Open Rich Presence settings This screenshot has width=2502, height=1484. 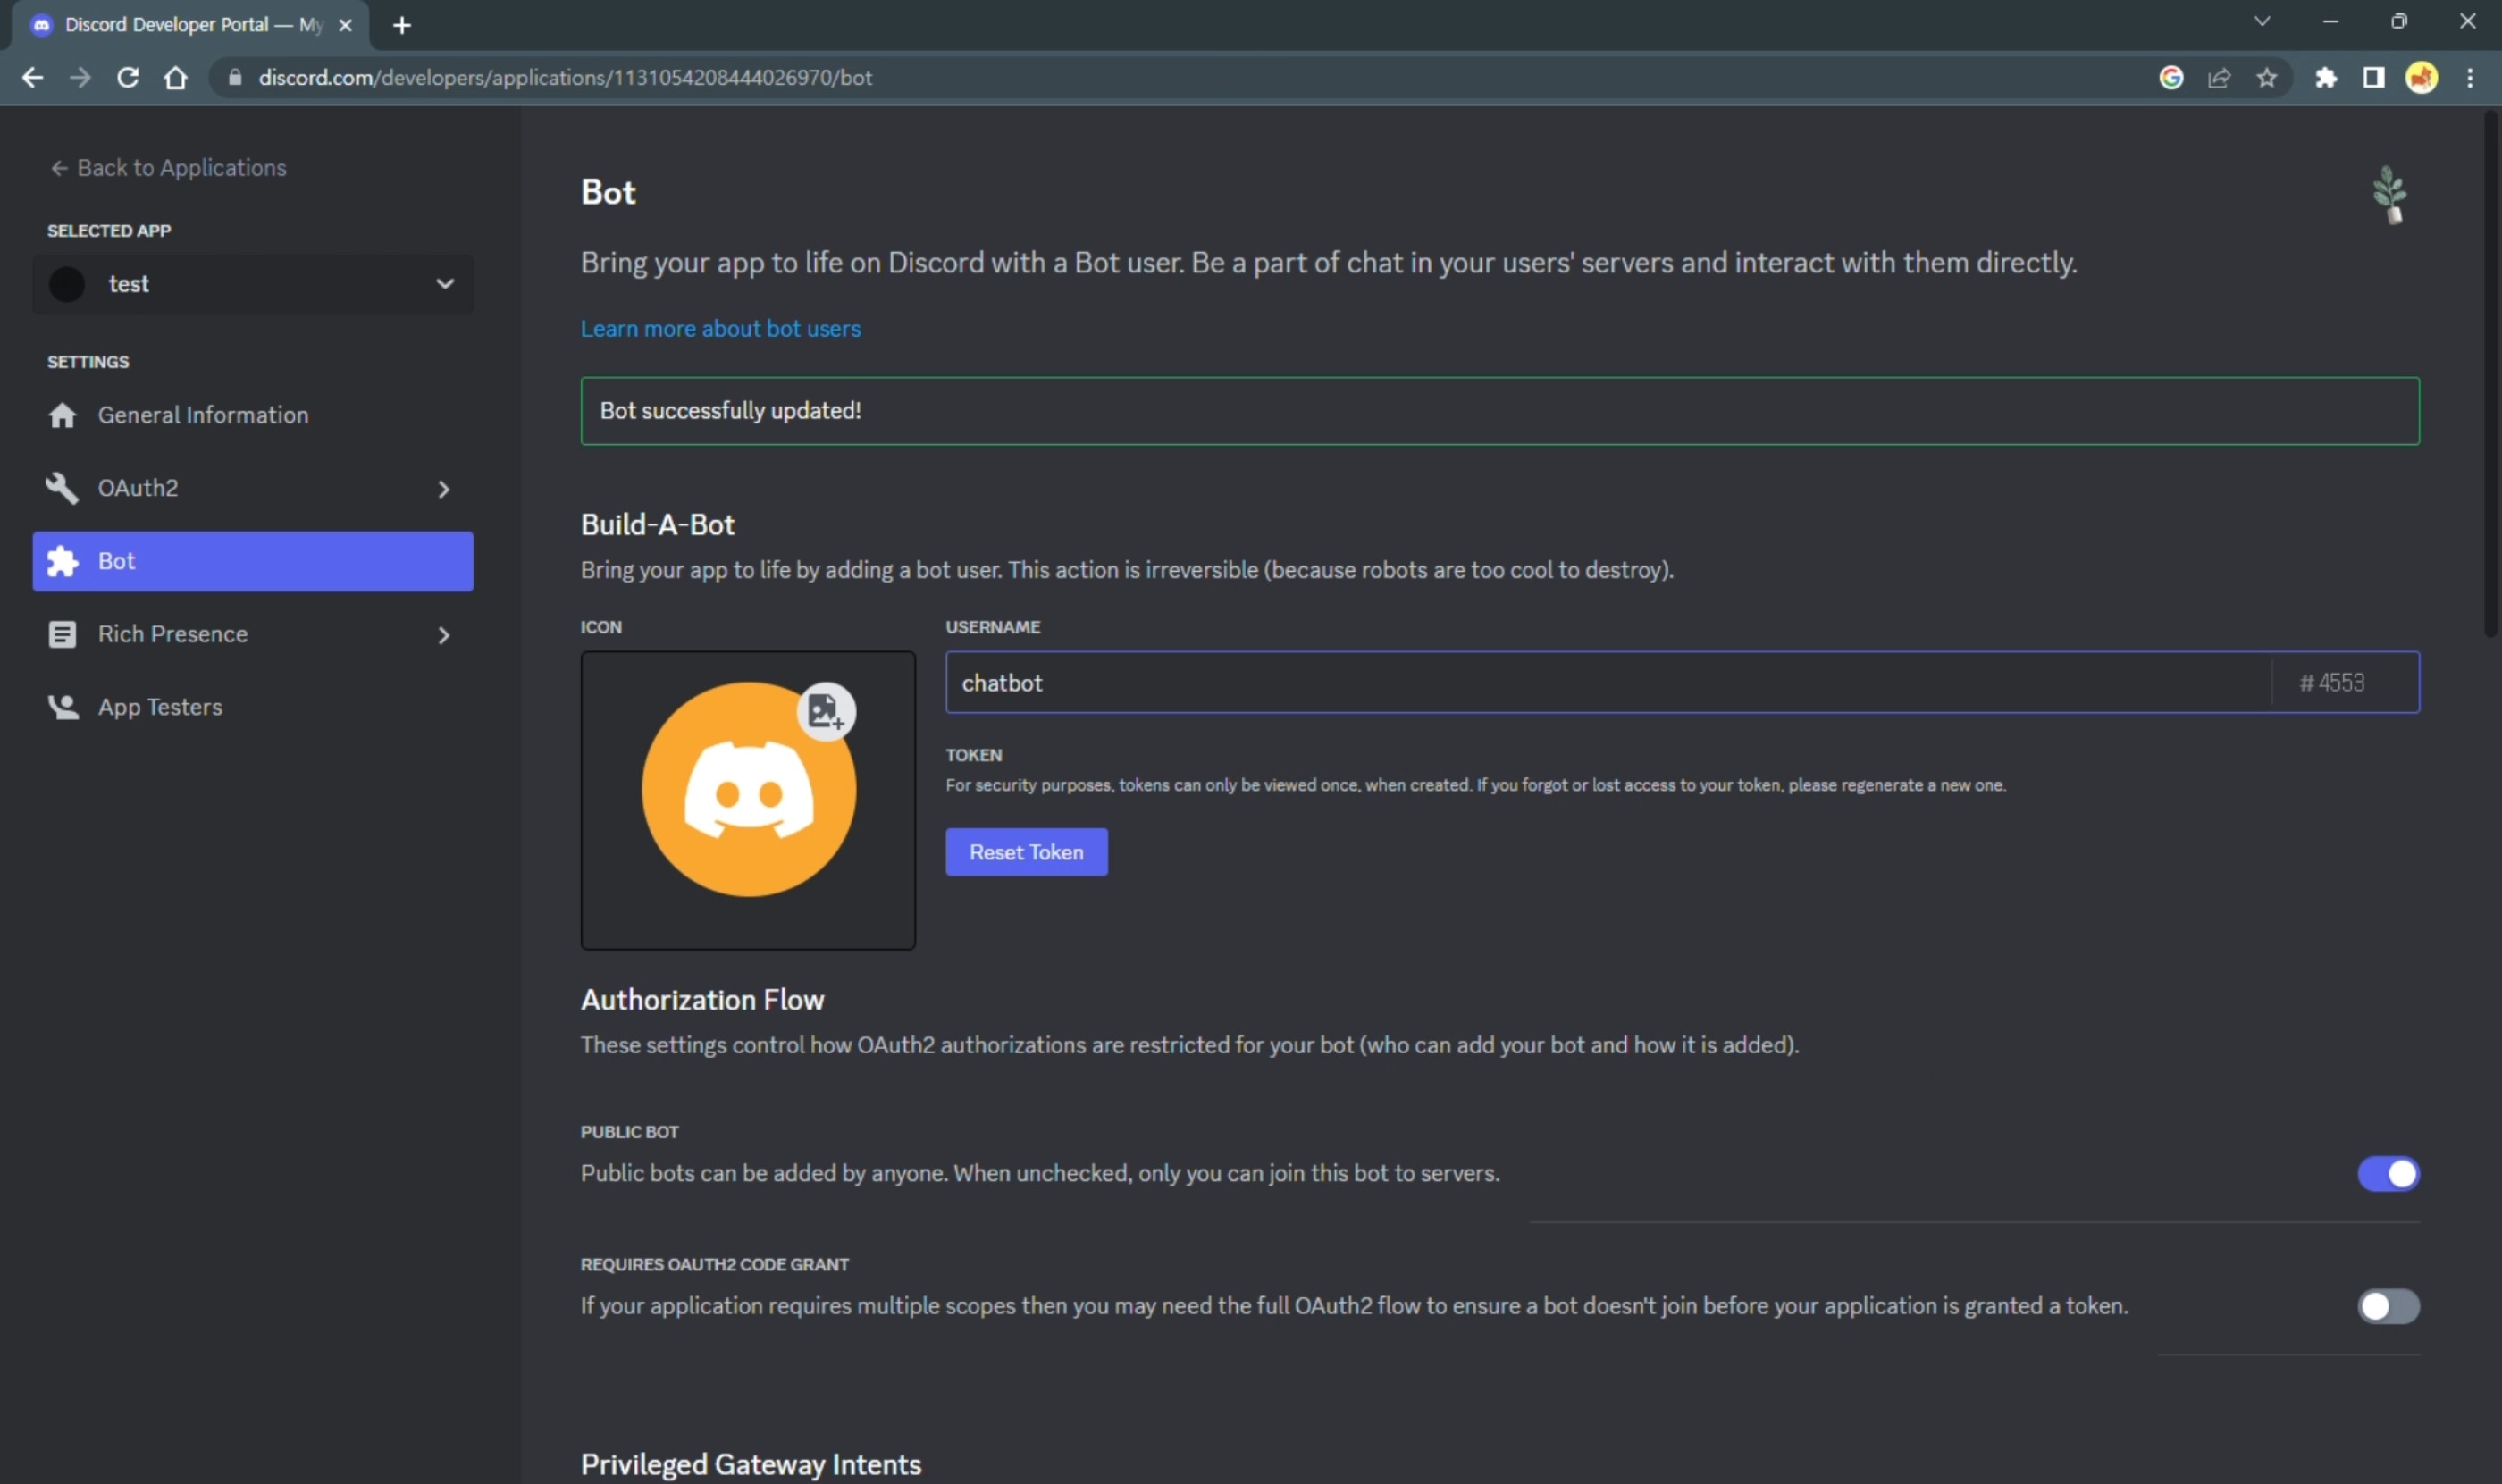pyautogui.click(x=253, y=634)
